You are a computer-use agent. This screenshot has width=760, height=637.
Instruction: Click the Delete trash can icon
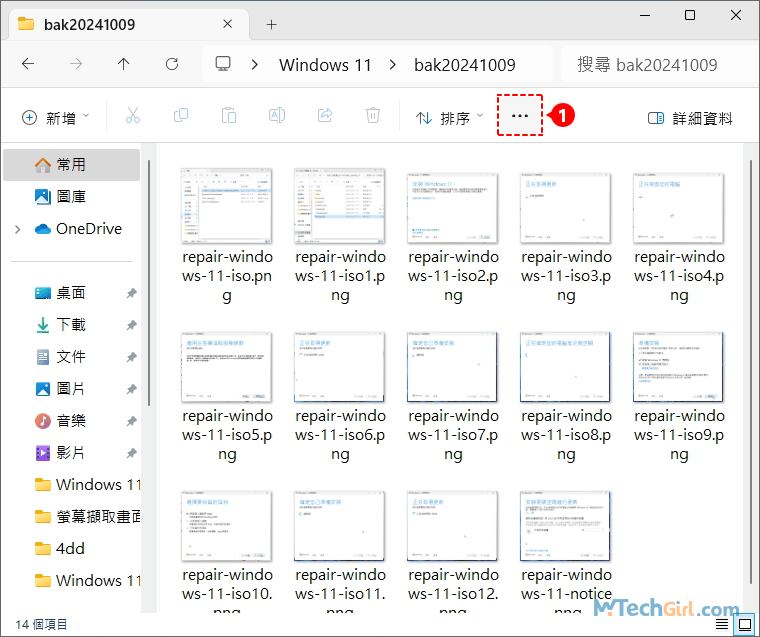point(373,117)
